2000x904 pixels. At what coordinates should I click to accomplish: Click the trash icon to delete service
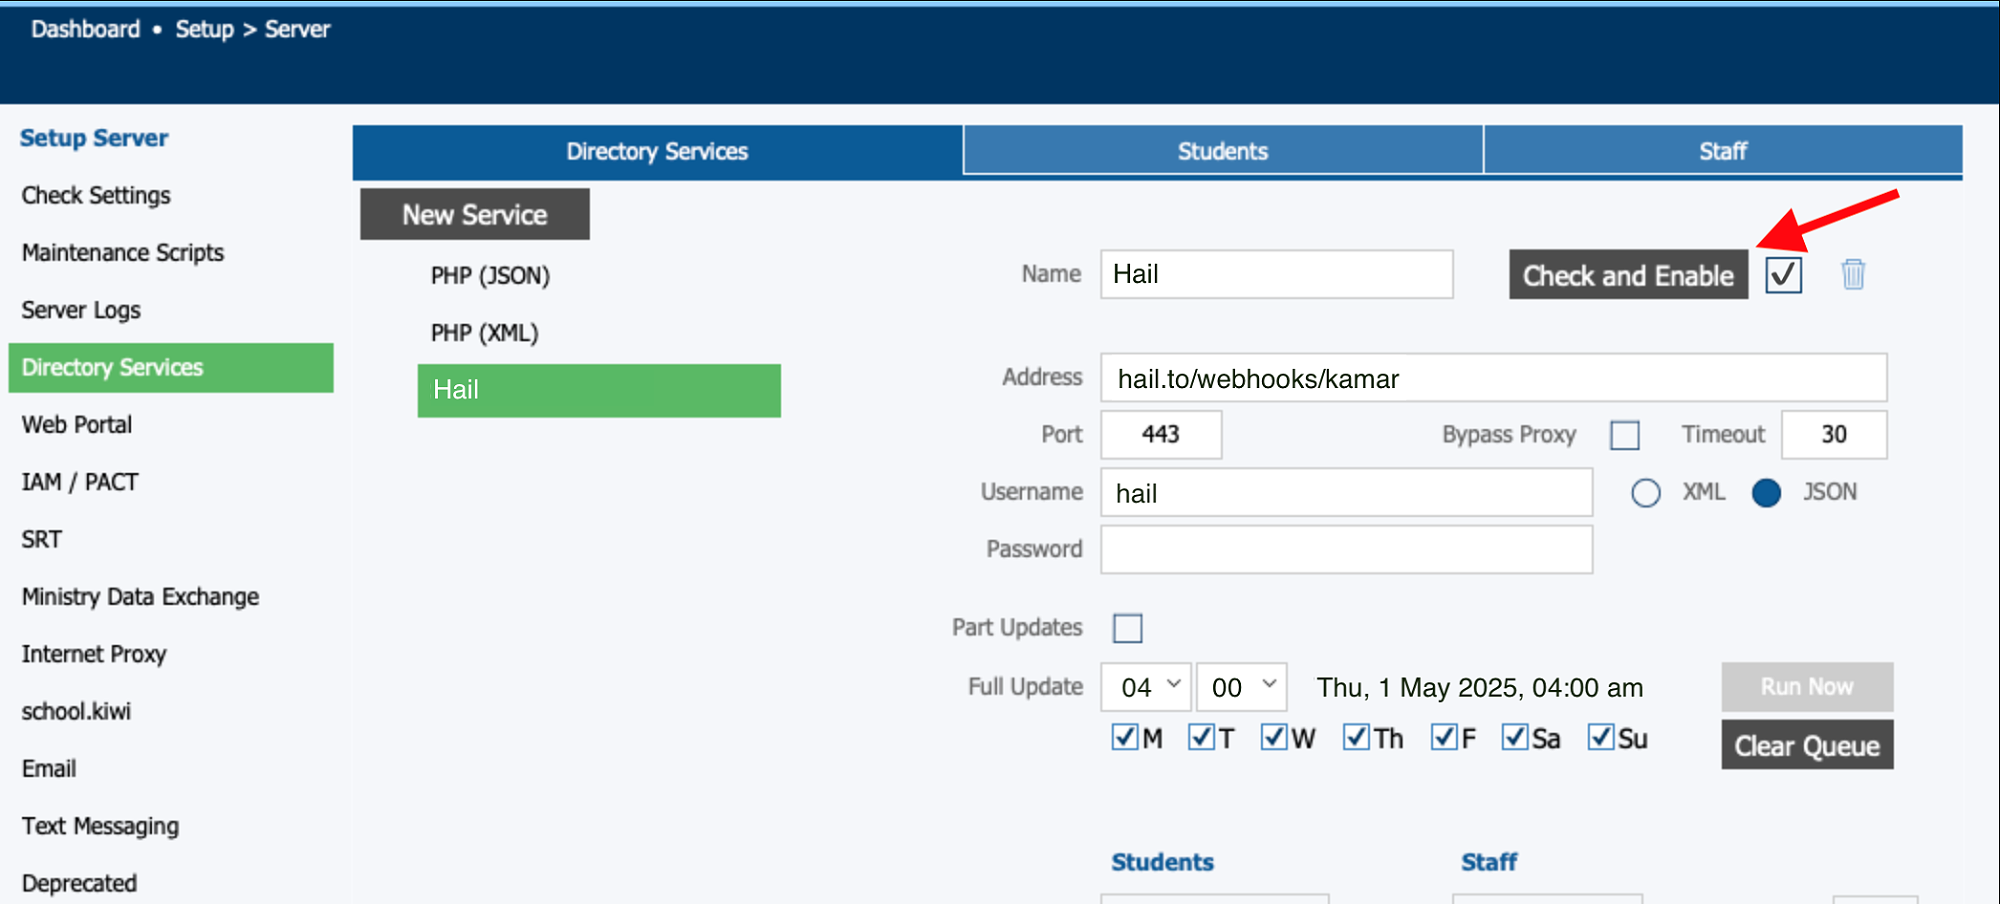pyautogui.click(x=1852, y=274)
